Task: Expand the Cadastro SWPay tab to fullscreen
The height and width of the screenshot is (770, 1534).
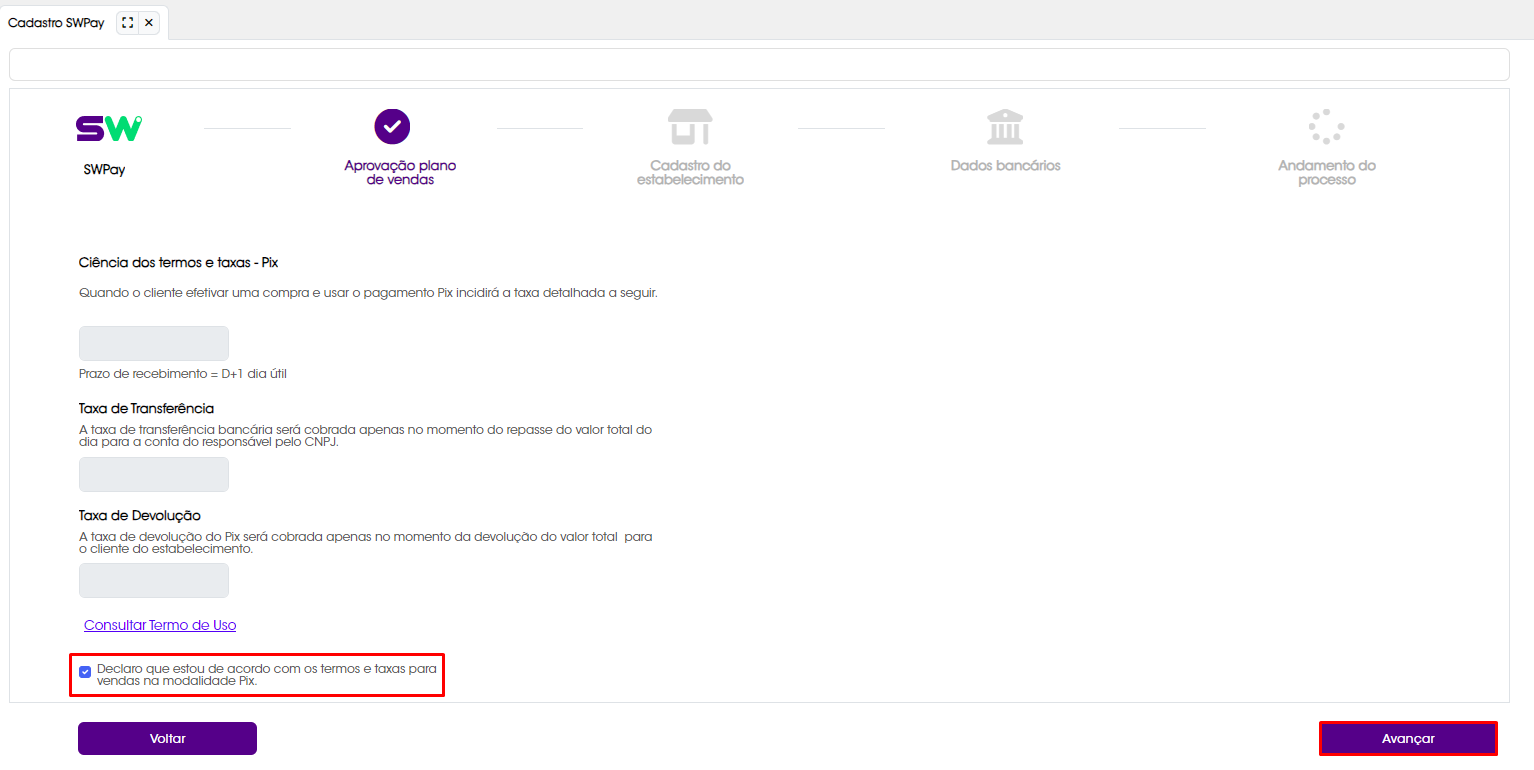Action: point(127,22)
